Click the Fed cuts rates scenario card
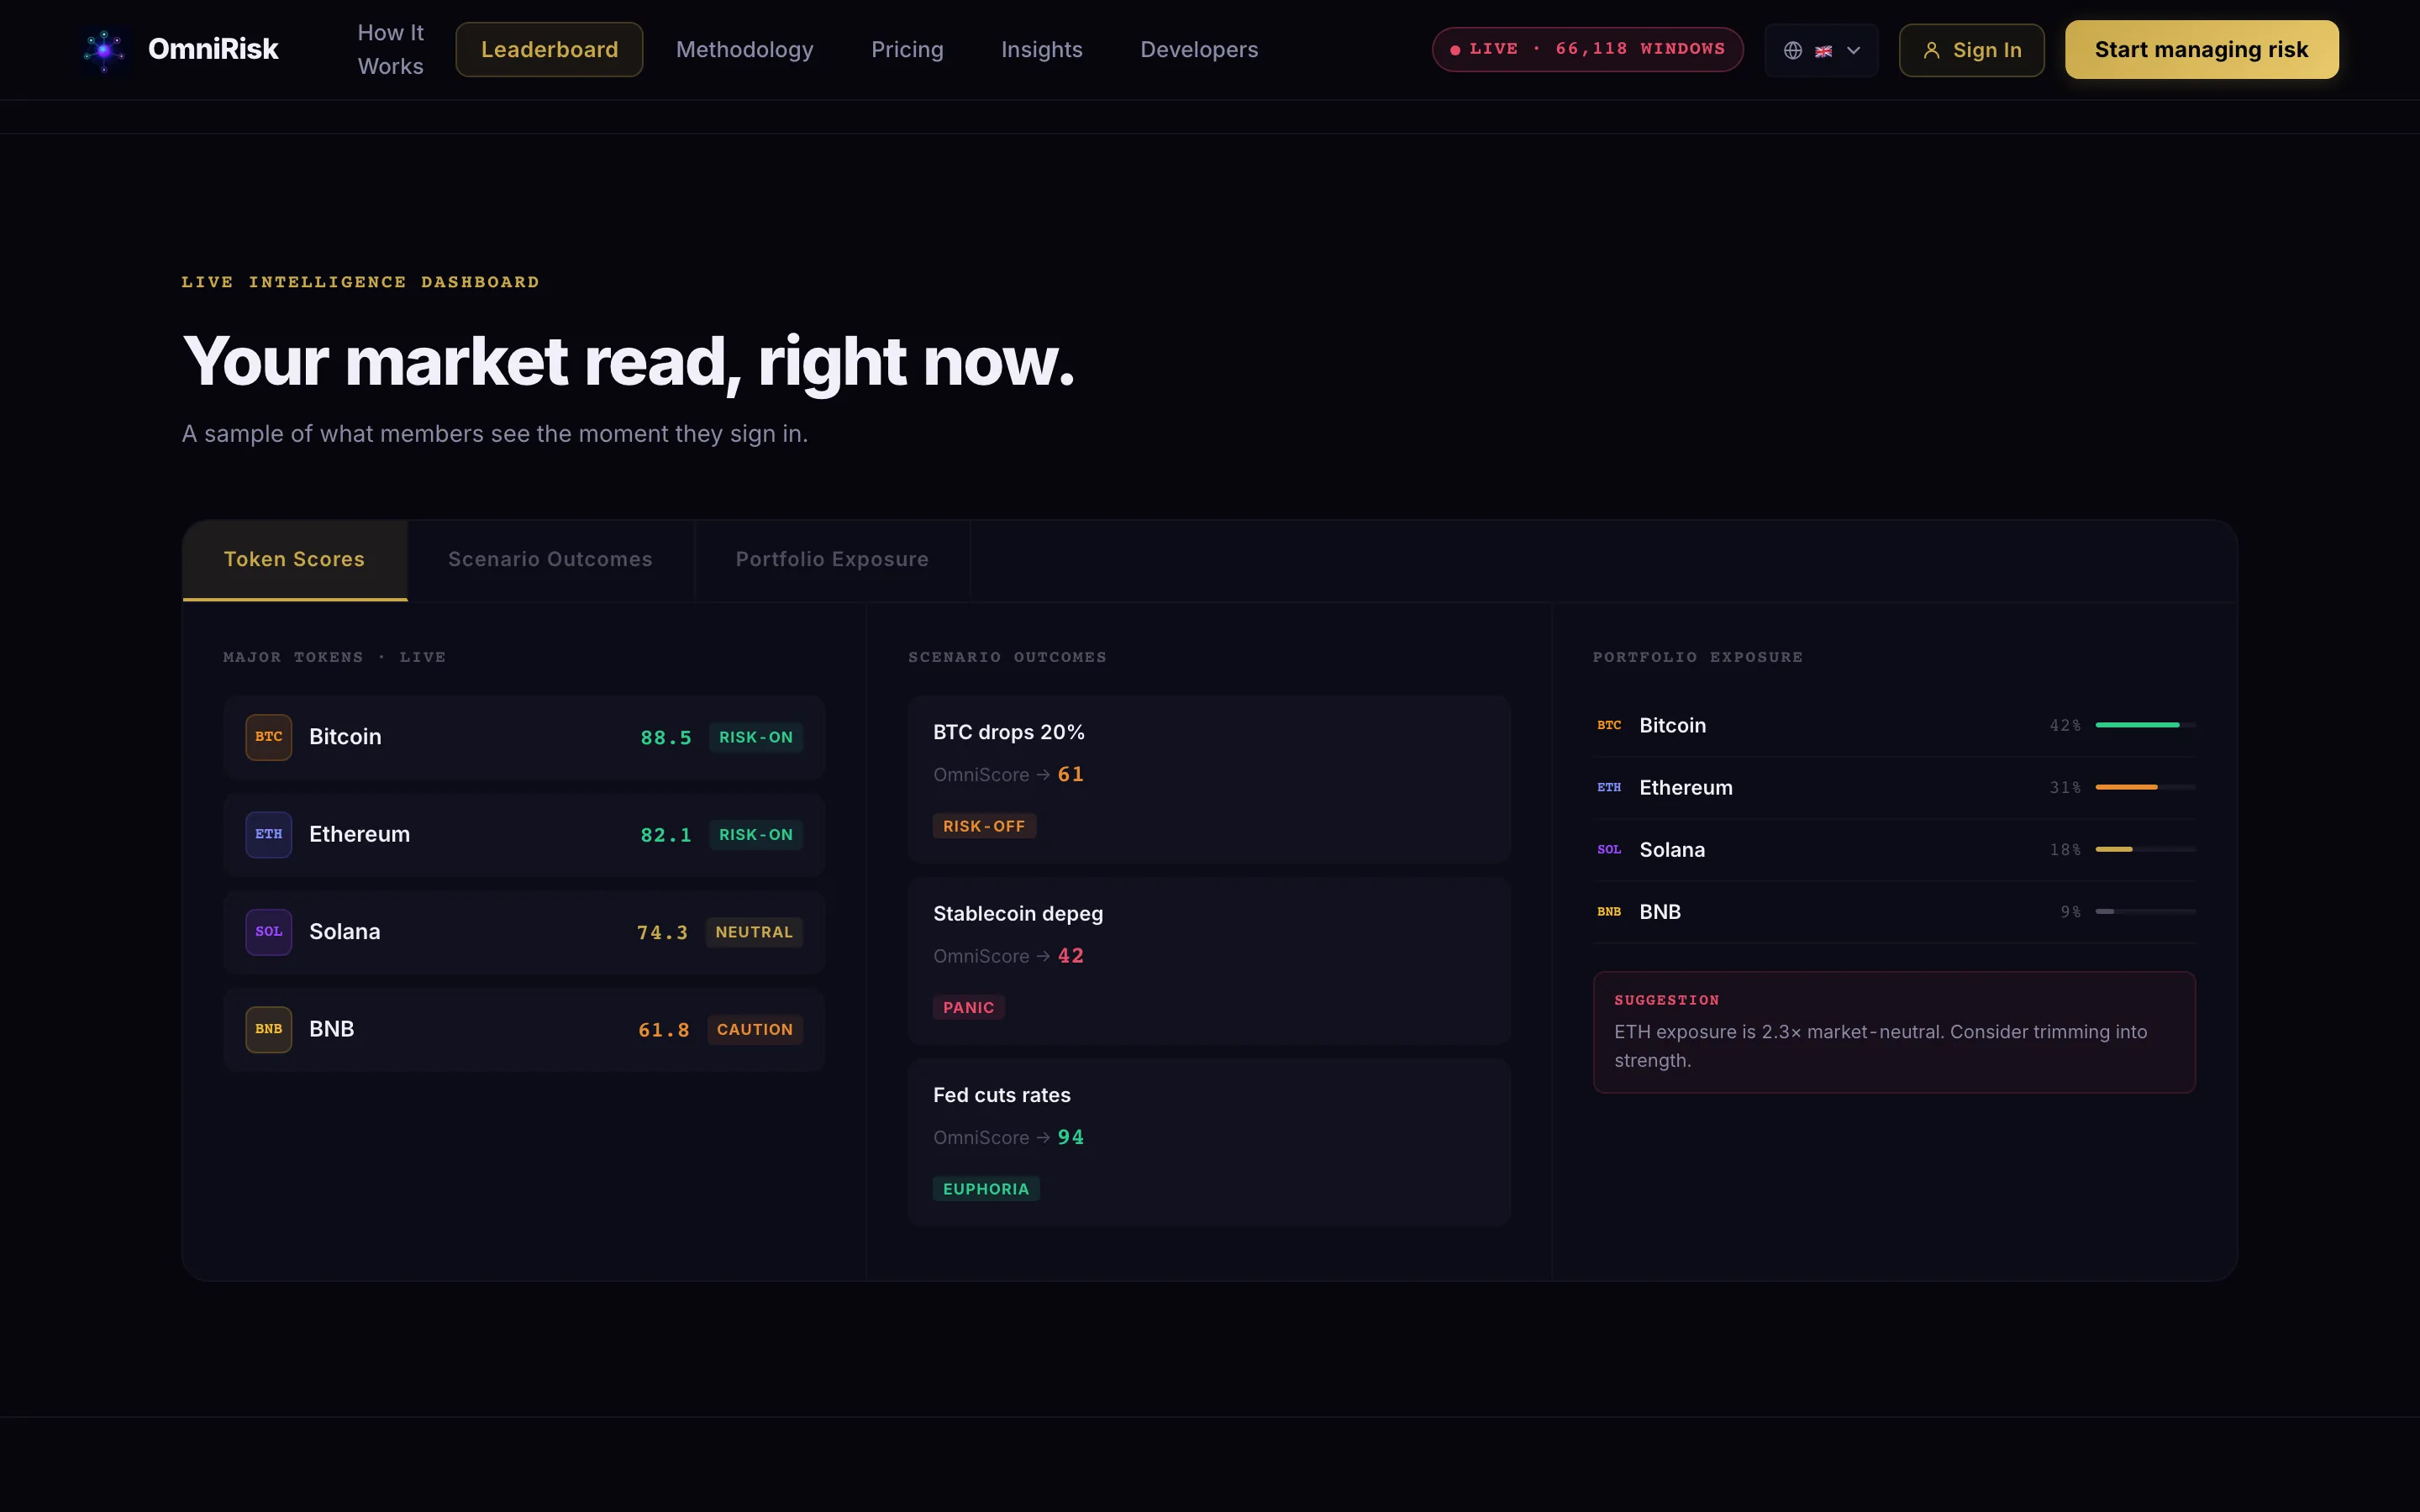The image size is (2420, 1512). (x=1208, y=1142)
